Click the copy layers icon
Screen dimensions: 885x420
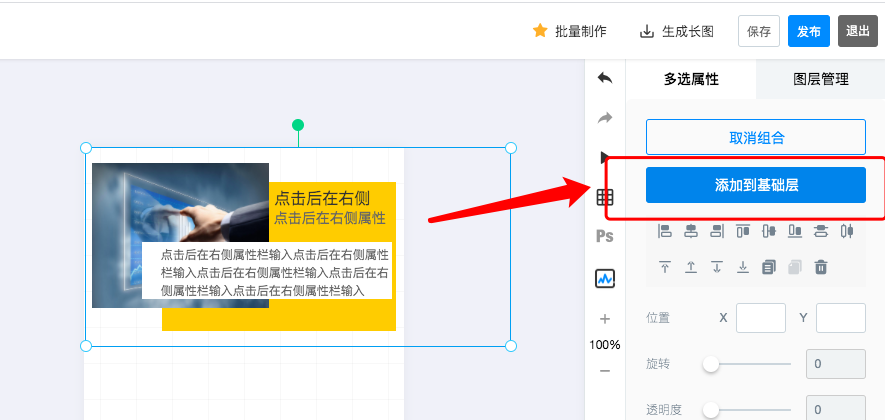769,267
